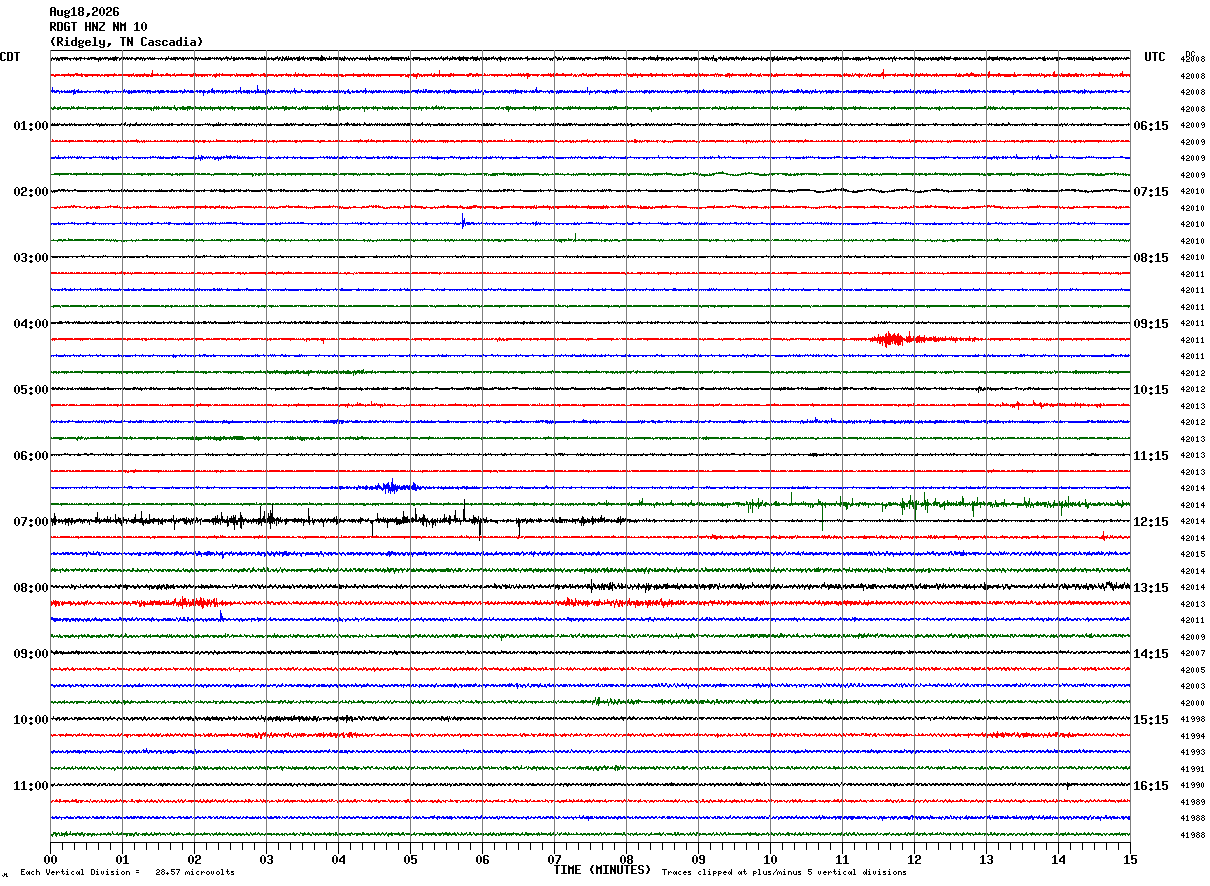Viewport: 1210px width, 886px height.
Task: Click the 11:00 CDT time marker
Action: [31, 786]
